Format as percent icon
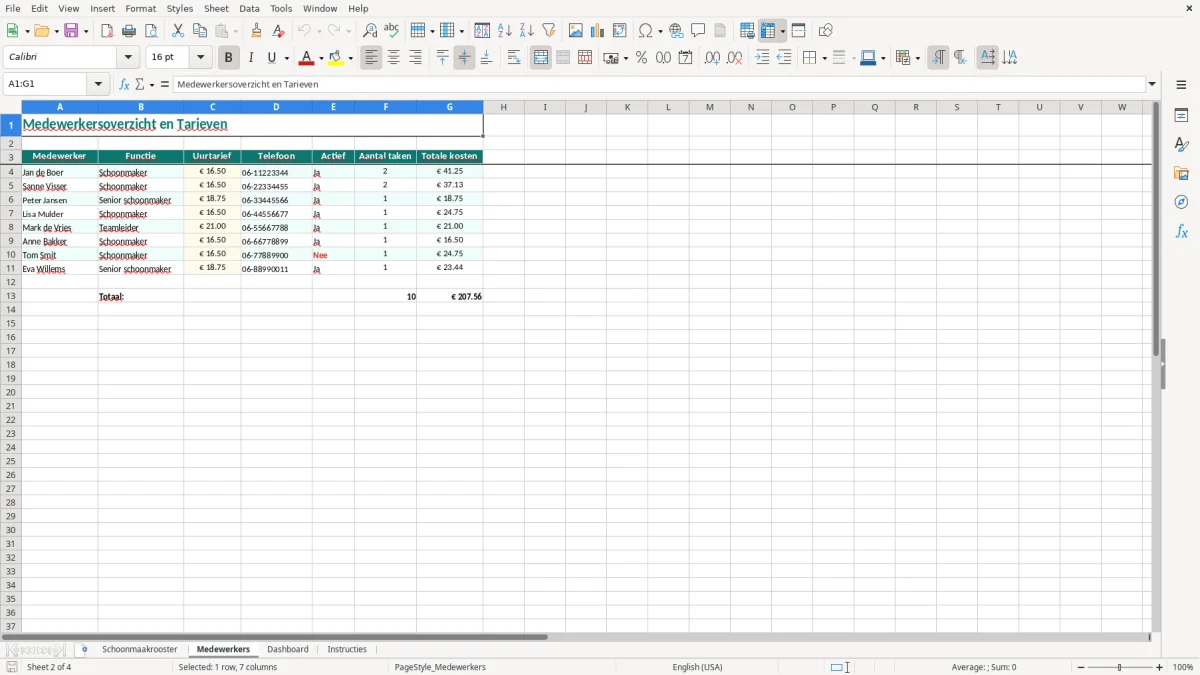 642,58
